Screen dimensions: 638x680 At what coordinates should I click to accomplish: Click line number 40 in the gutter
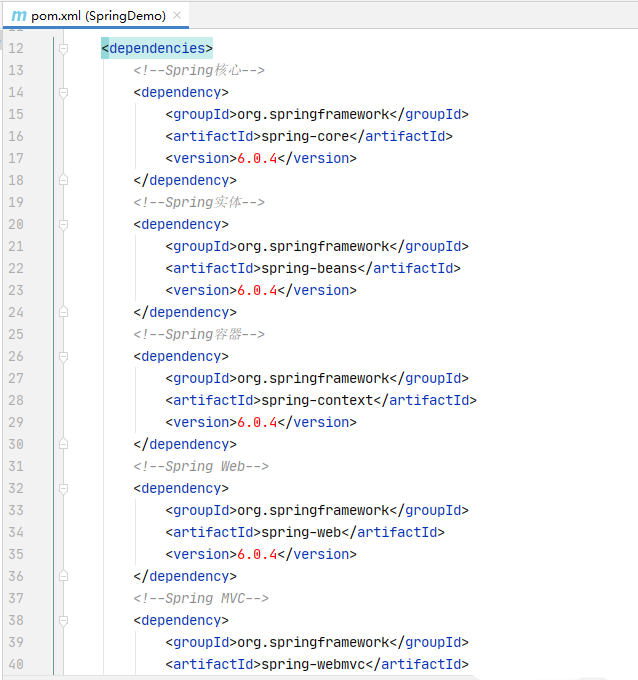(16, 664)
